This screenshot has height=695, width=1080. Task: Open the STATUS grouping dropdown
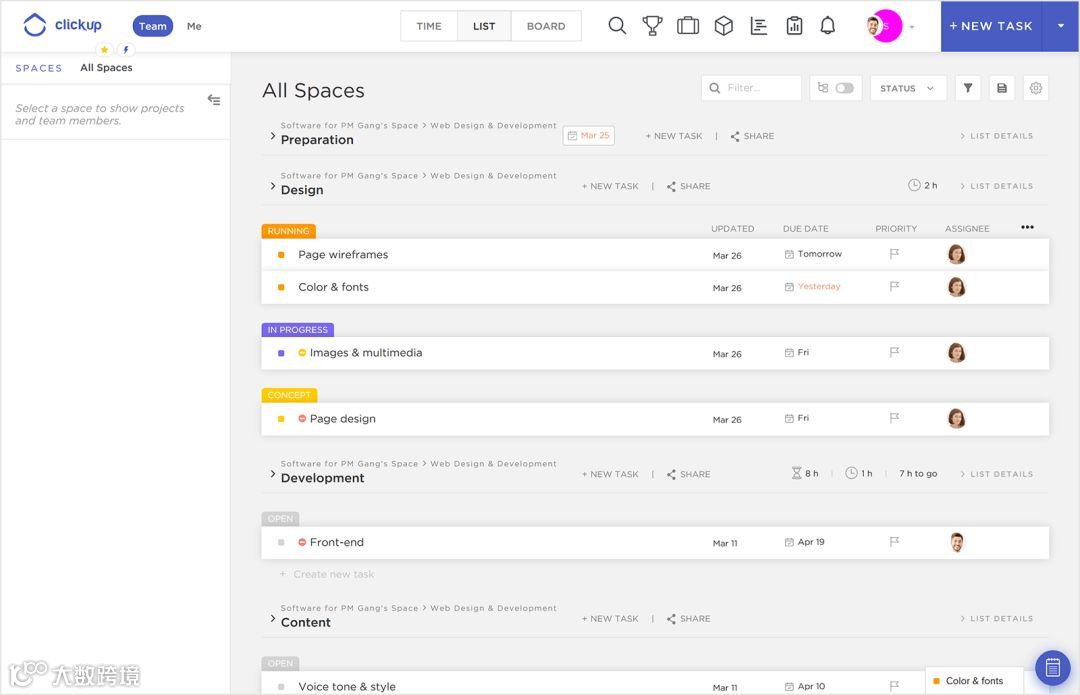coord(907,88)
